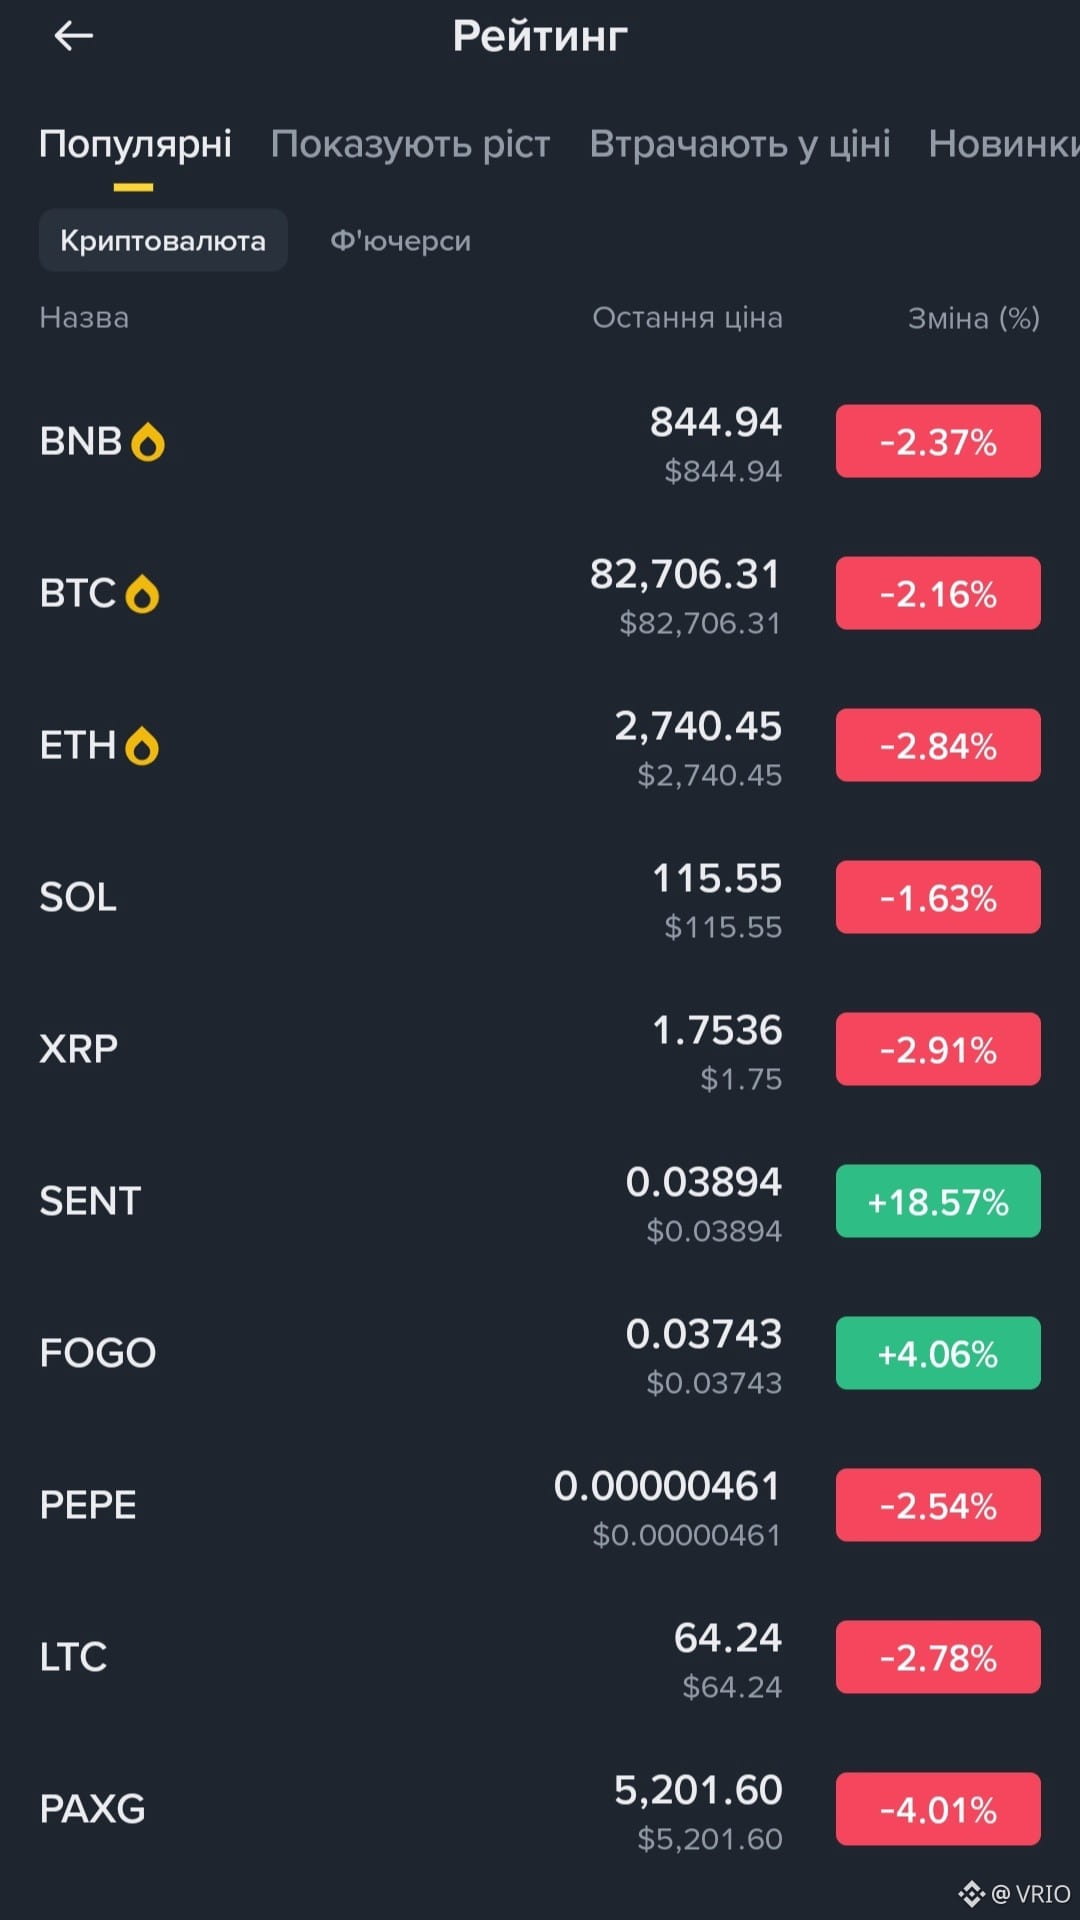Screen dimensions: 1080x1920
Task: Click the hot flame icon beside BTC
Action: [x=142, y=594]
